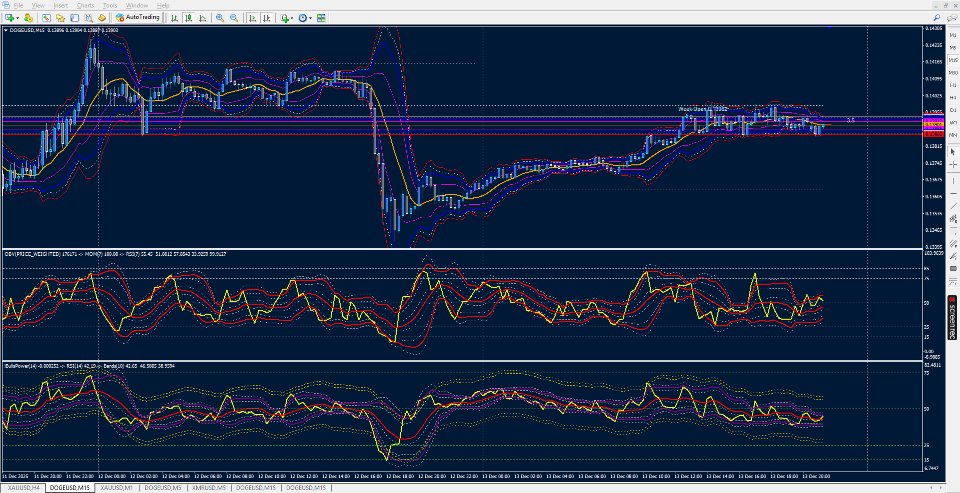Switch chart to Candlesticks type
The width and height of the screenshot is (960, 493).
pos(189,18)
